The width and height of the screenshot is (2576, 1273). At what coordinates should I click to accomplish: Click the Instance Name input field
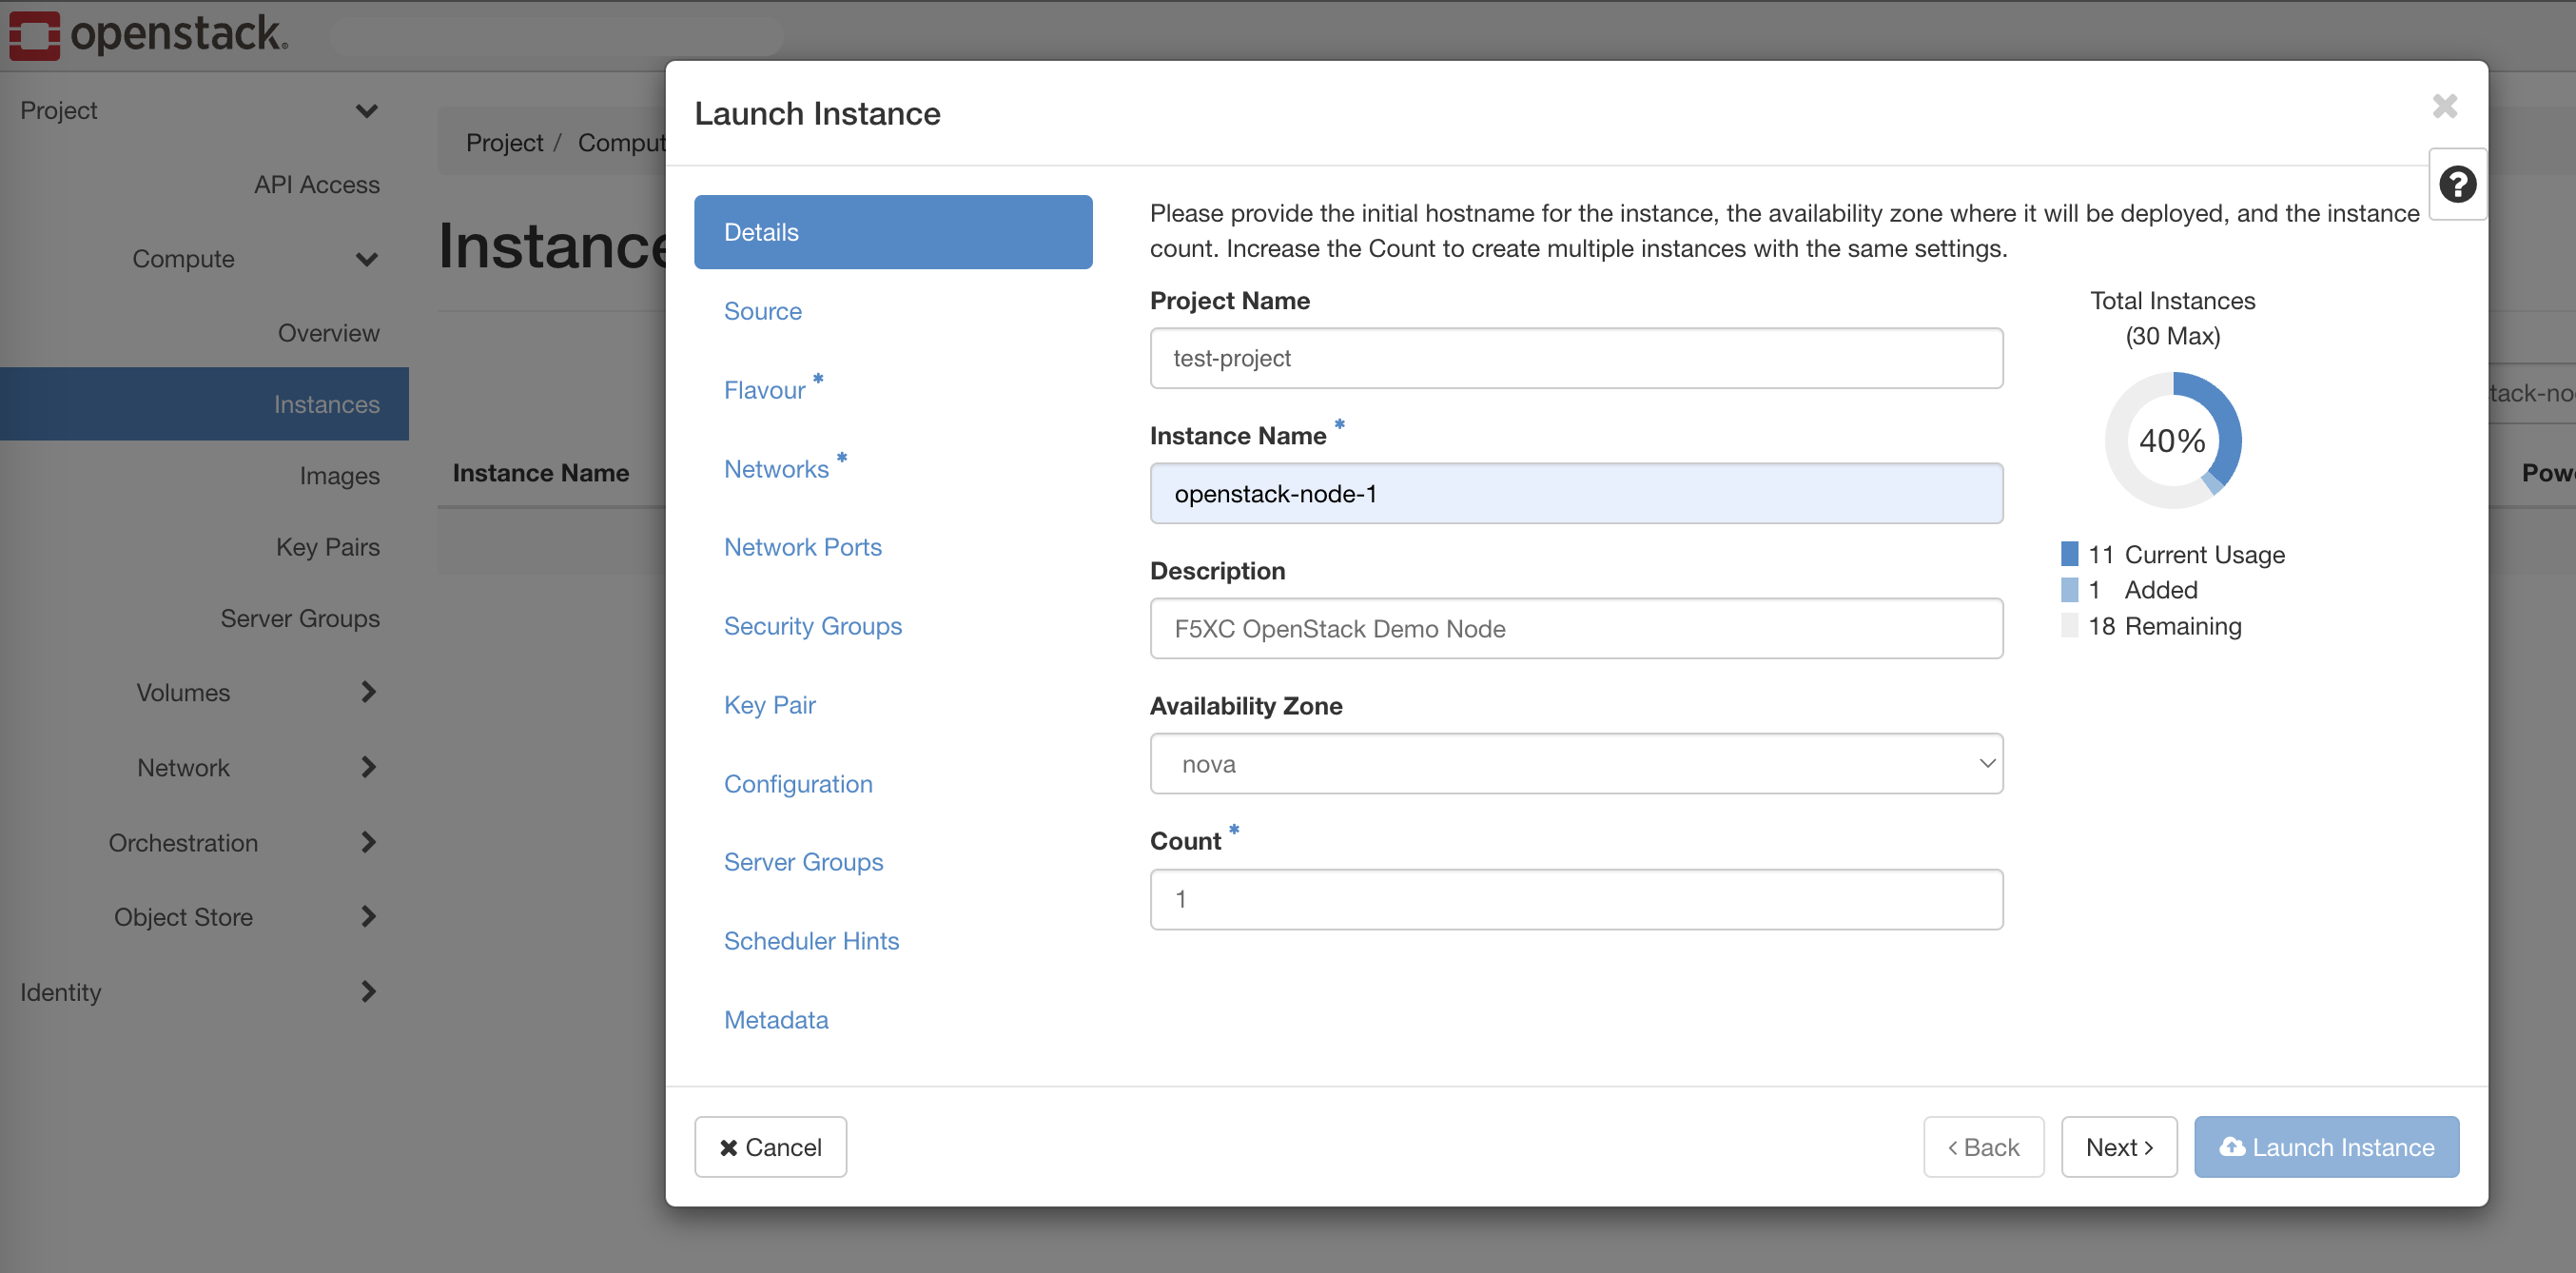pyautogui.click(x=1576, y=493)
